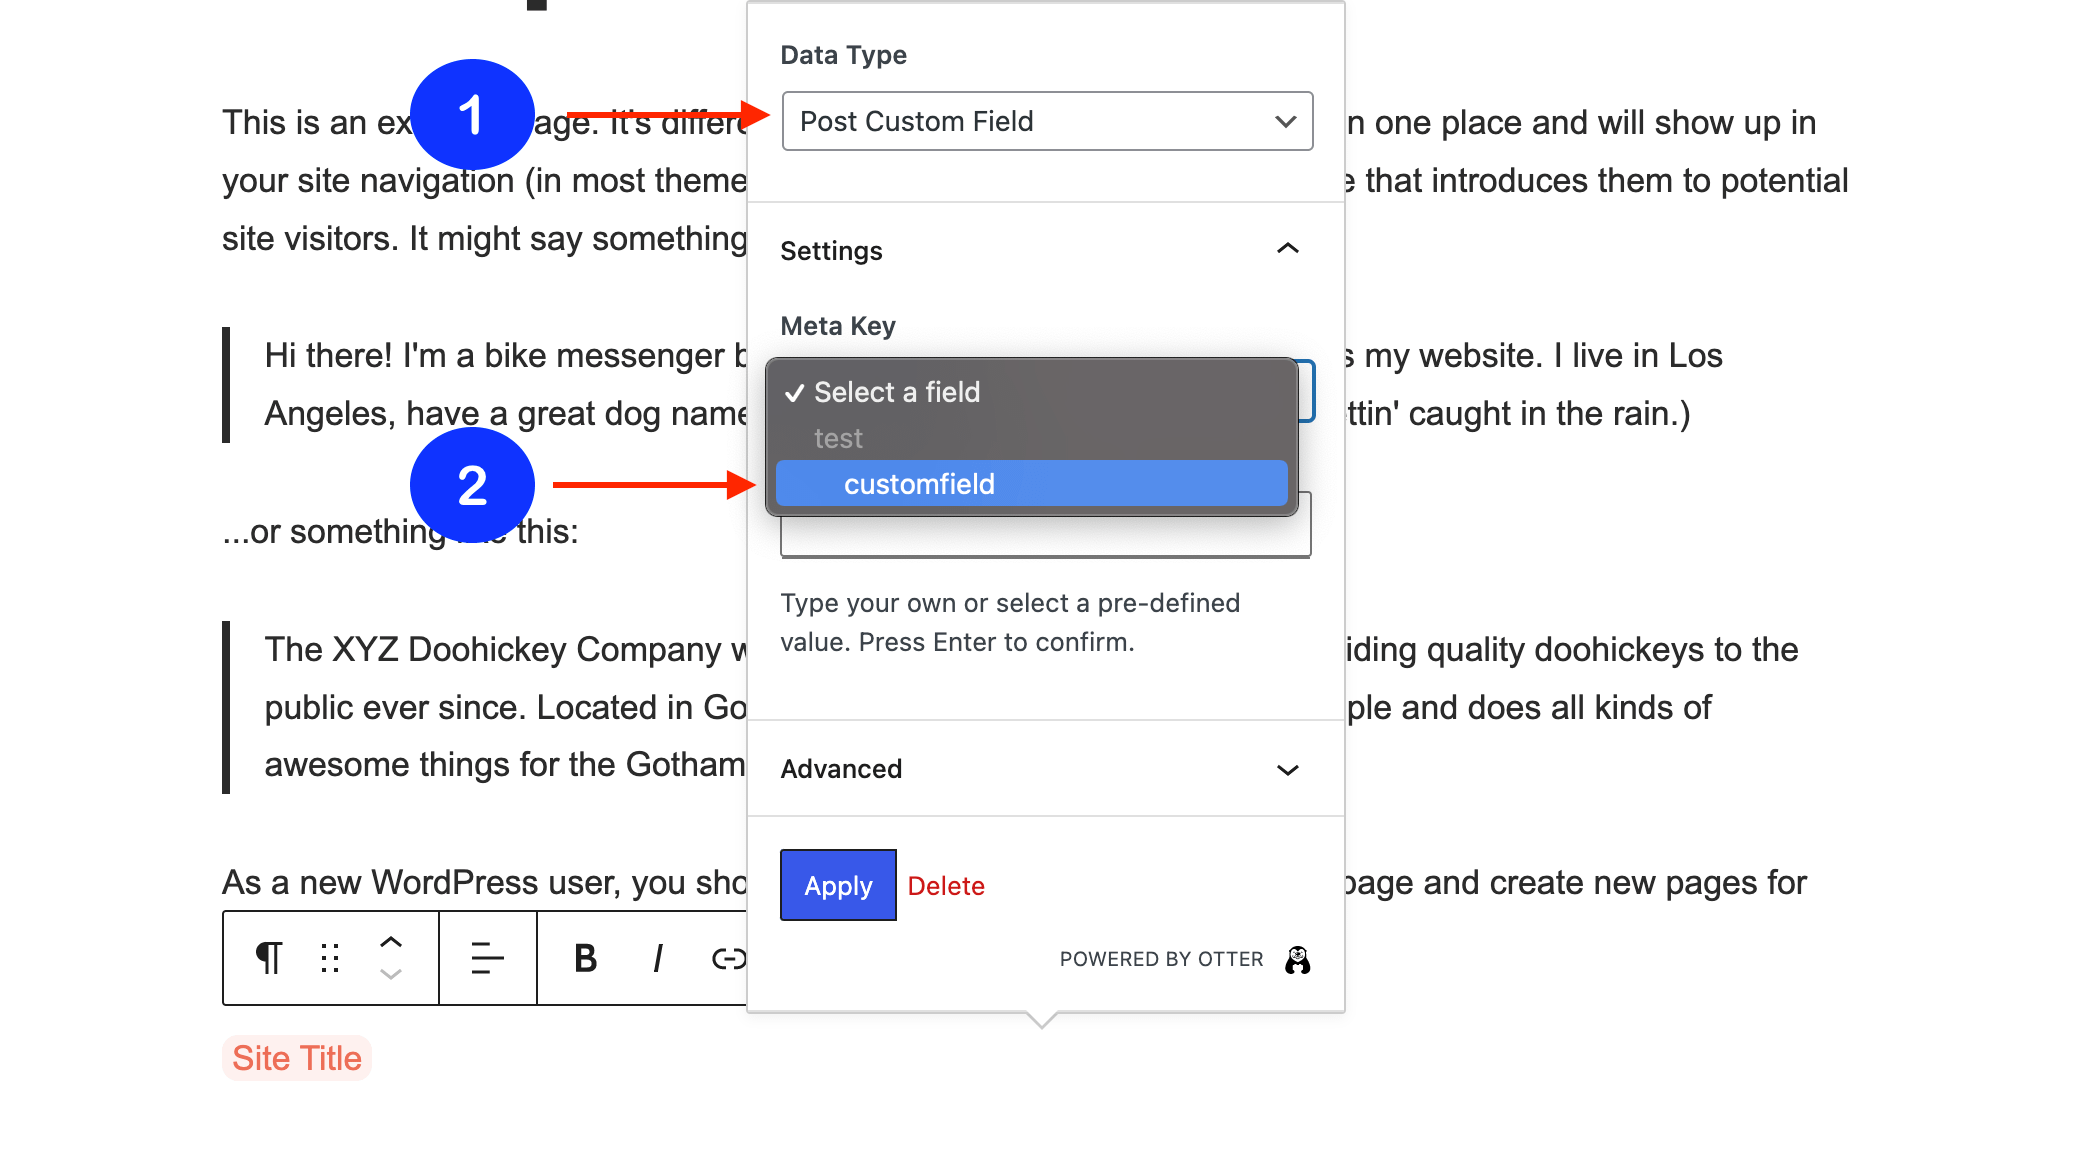
Task: Select the 'Select a field' option
Action: pyautogui.click(x=896, y=392)
